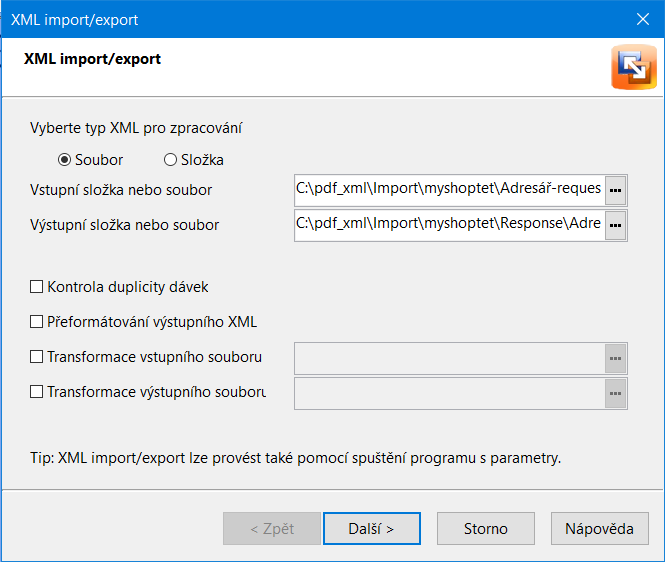Screen dimensions: 665x562
Task: Close the XML import/export dialog
Action: pyautogui.click(x=643, y=19)
